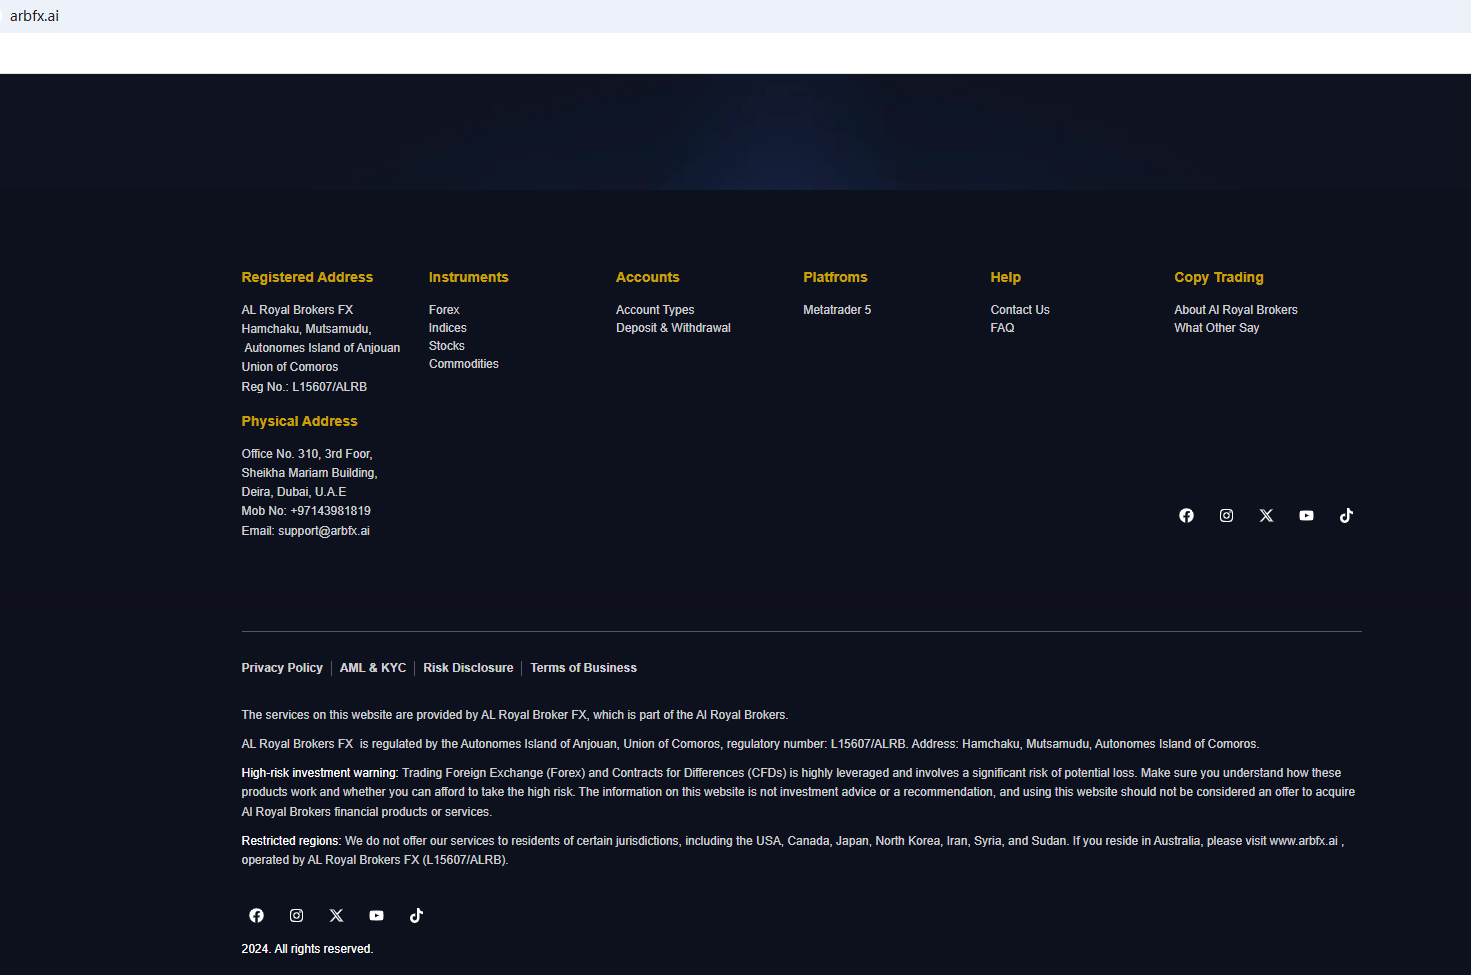Screen dimensions: 1471x975
Task: Open the Contact Us page
Action: pyautogui.click(x=1020, y=310)
